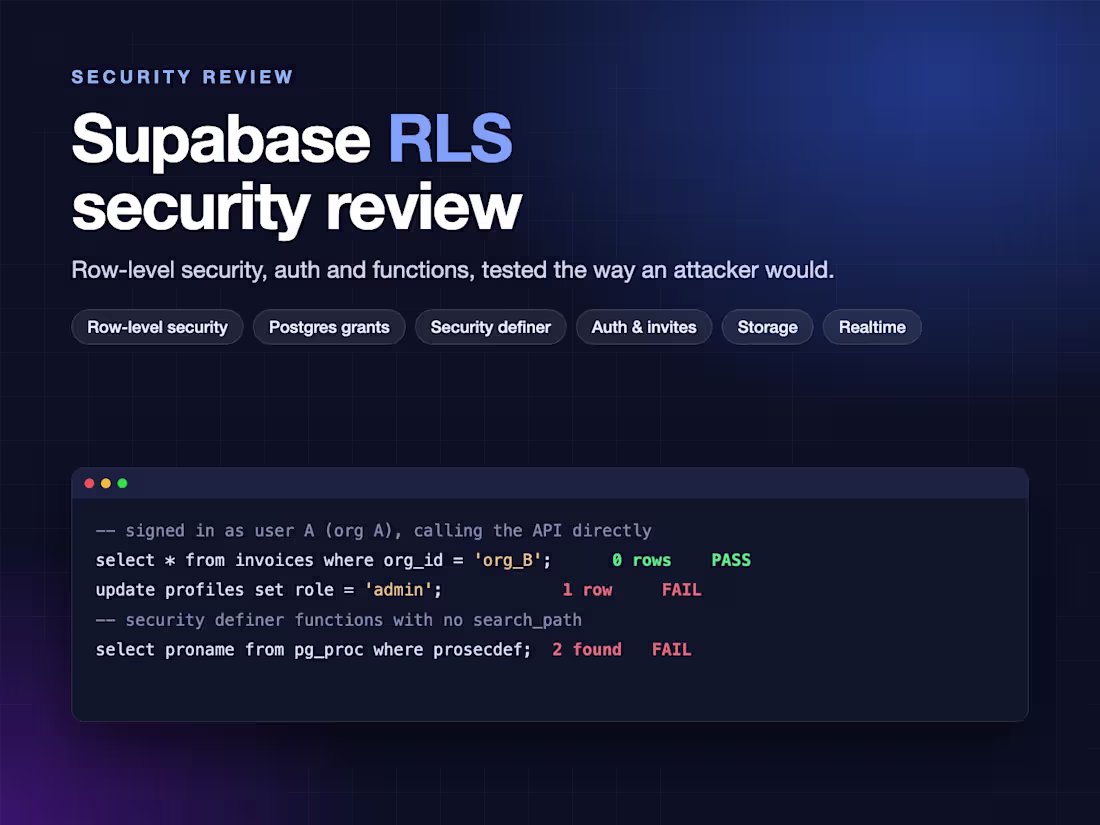
Task: Click the green PASS status
Action: pos(731,561)
